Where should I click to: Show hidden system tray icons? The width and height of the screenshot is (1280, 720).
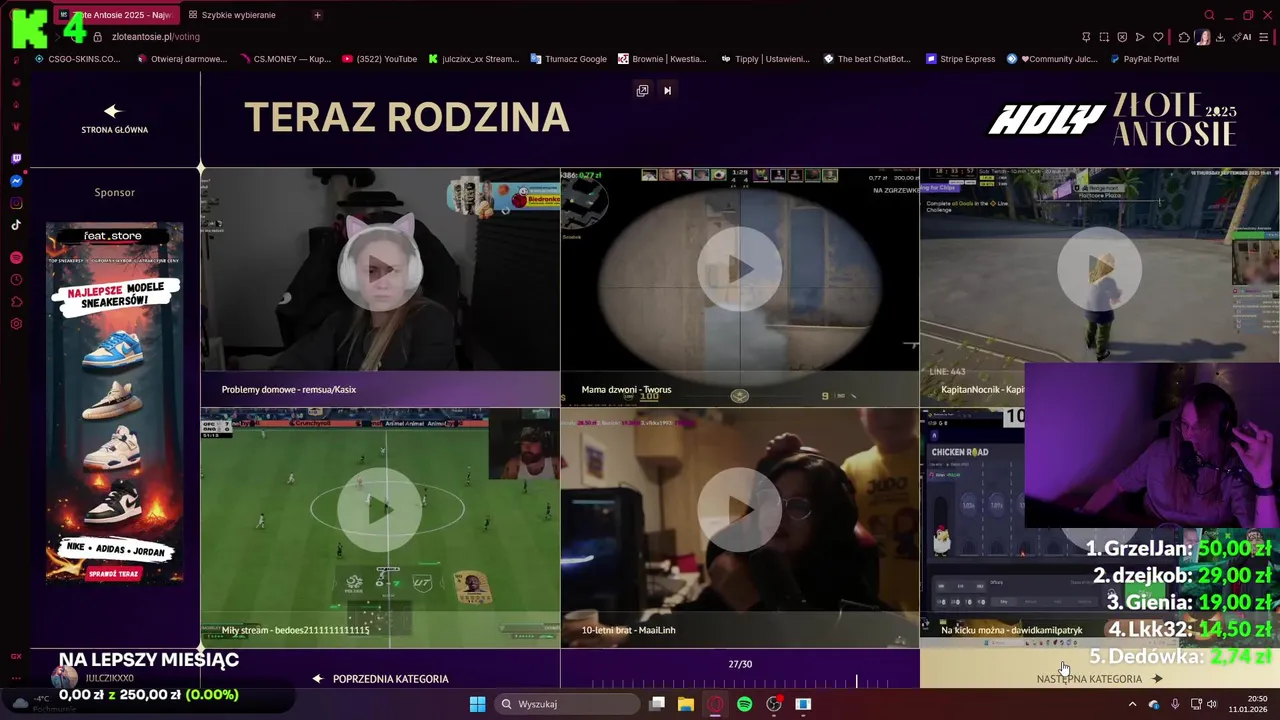tap(1132, 704)
